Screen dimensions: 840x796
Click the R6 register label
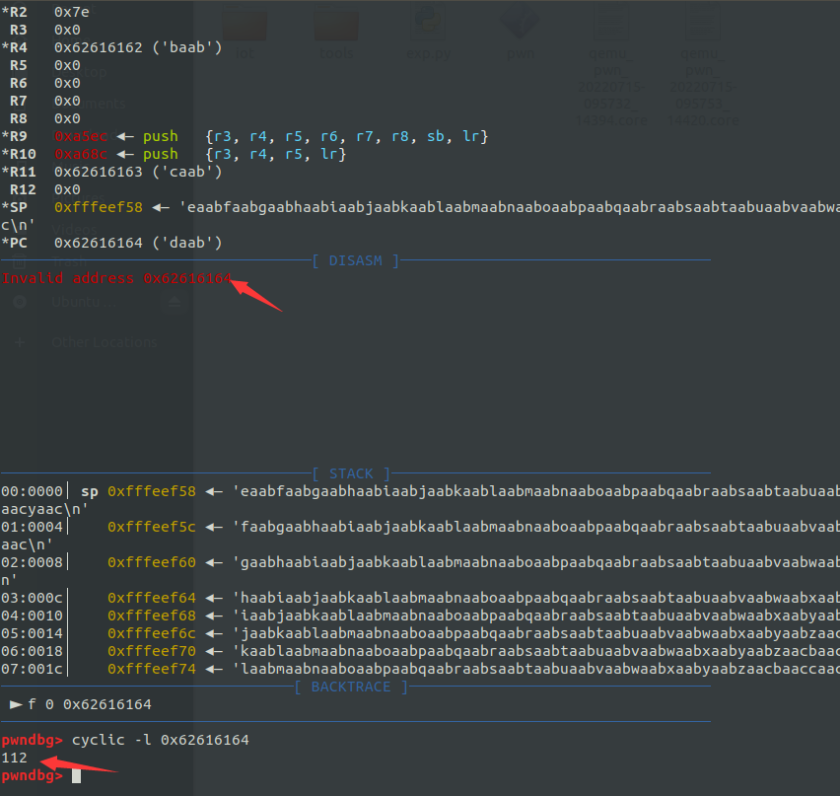(x=18, y=83)
